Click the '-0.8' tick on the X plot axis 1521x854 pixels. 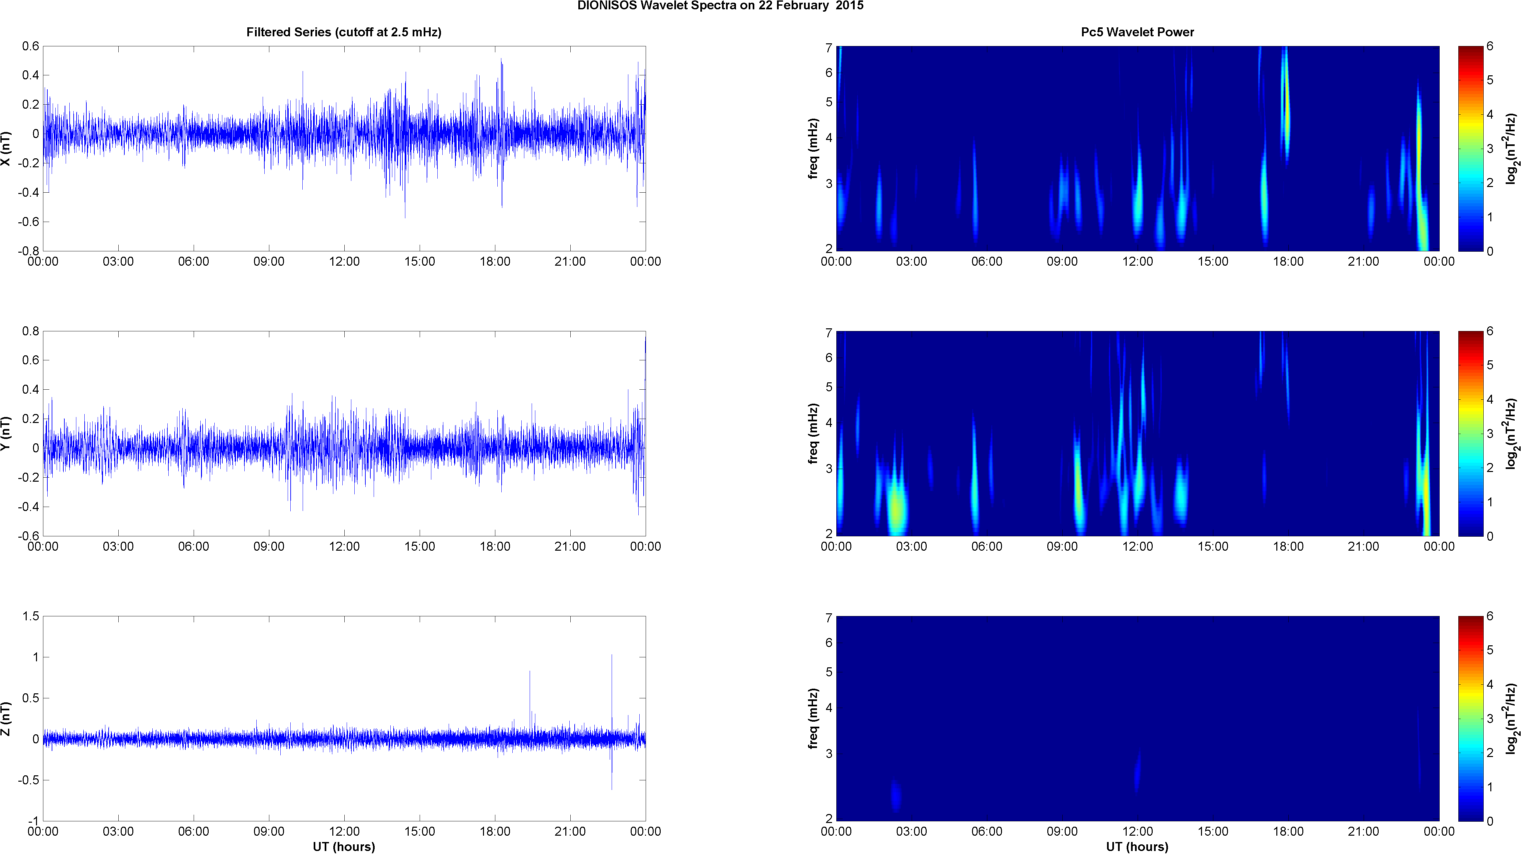pyautogui.click(x=28, y=251)
